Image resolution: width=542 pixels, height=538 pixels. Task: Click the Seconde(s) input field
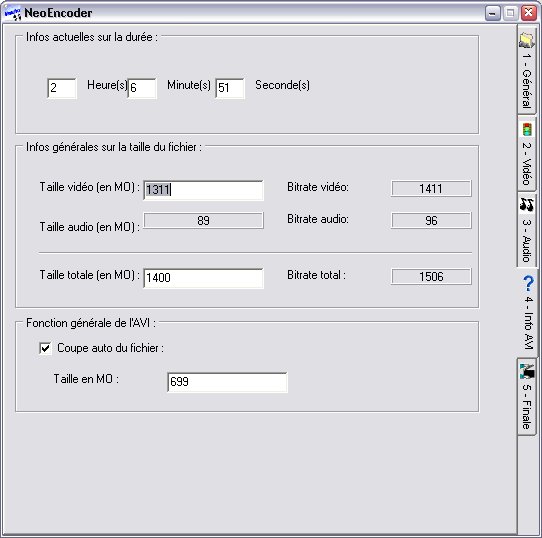[230, 88]
